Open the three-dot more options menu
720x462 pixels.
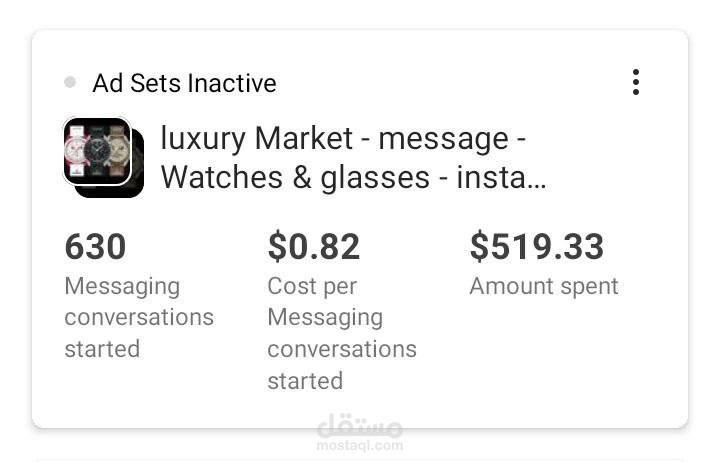pos(635,82)
